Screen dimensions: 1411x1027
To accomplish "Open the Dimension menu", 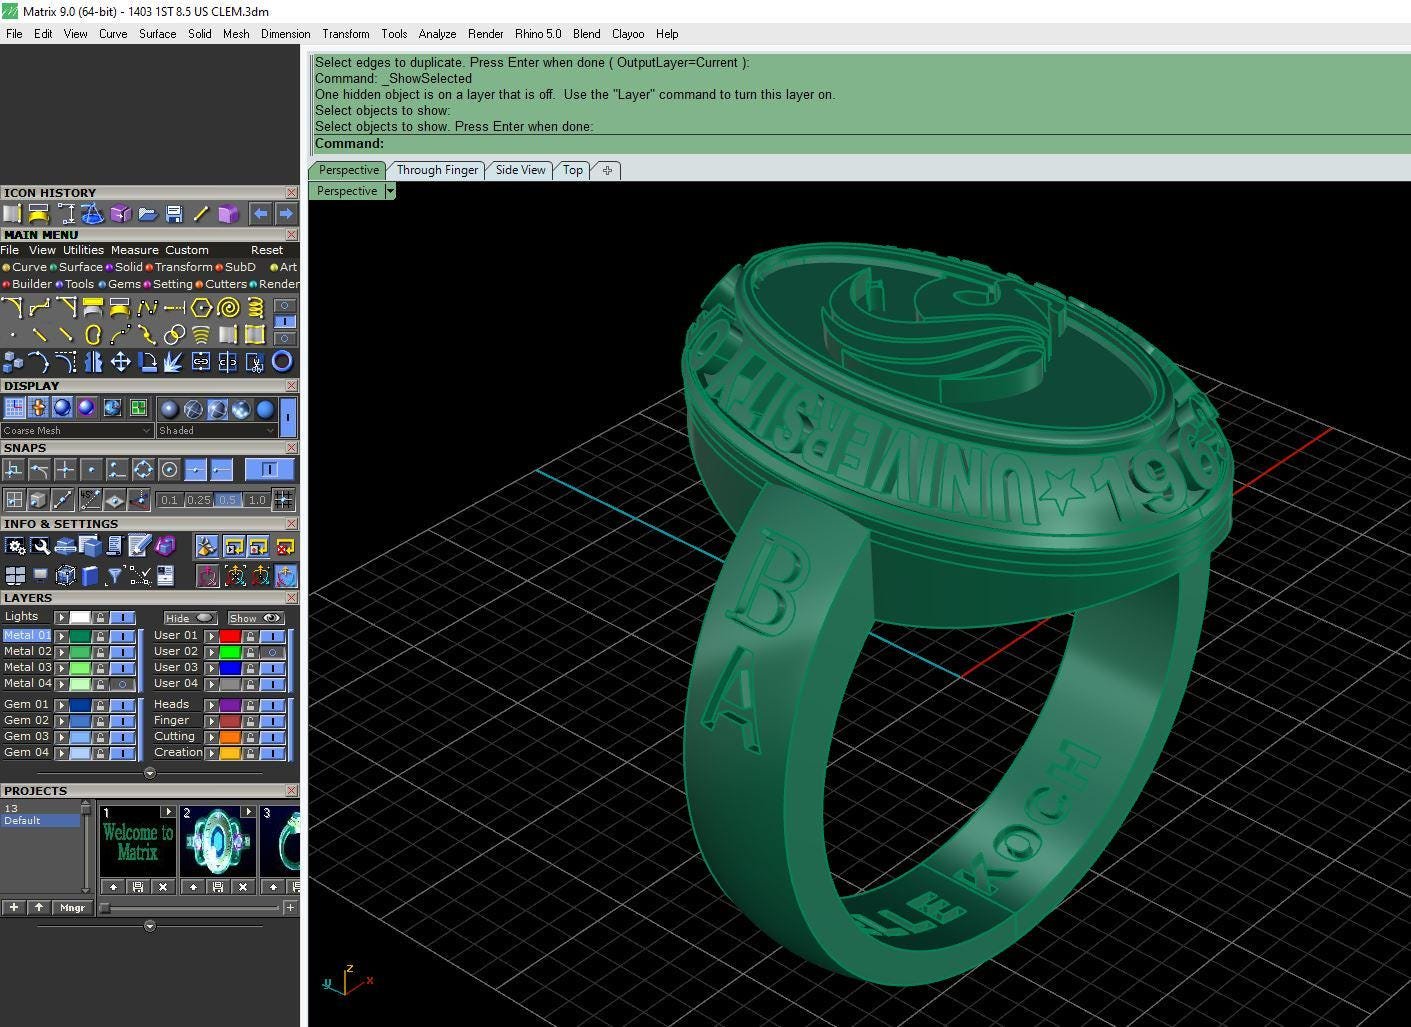I will click(285, 34).
